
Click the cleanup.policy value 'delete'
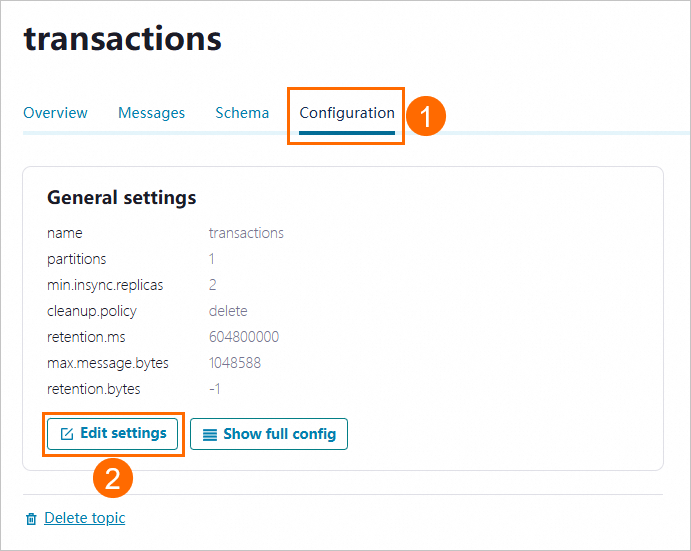[228, 311]
